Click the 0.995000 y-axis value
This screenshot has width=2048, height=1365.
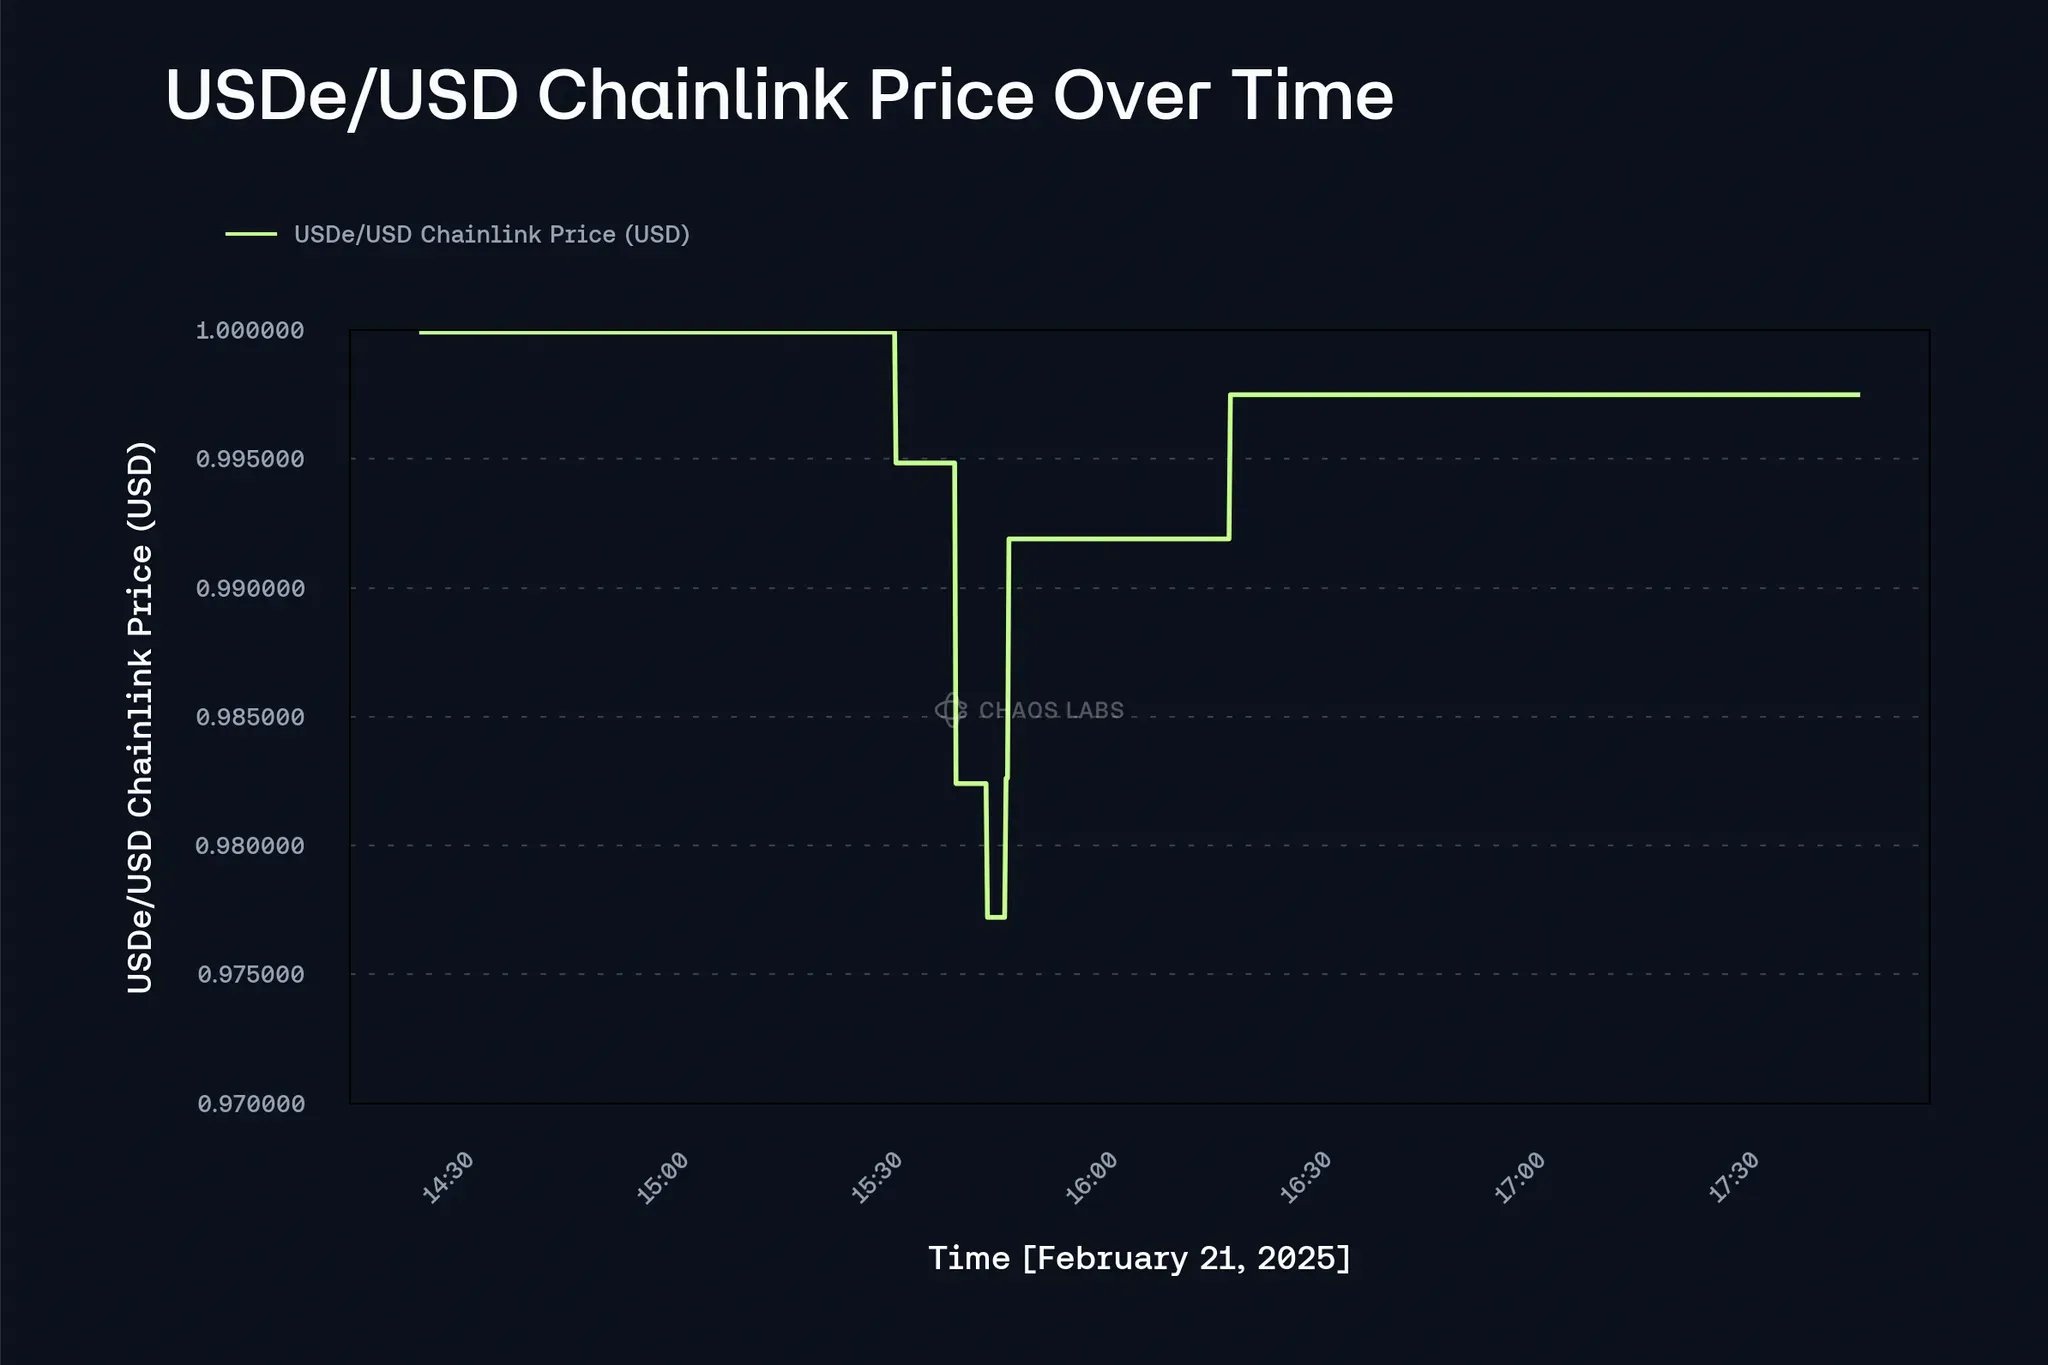(x=250, y=459)
